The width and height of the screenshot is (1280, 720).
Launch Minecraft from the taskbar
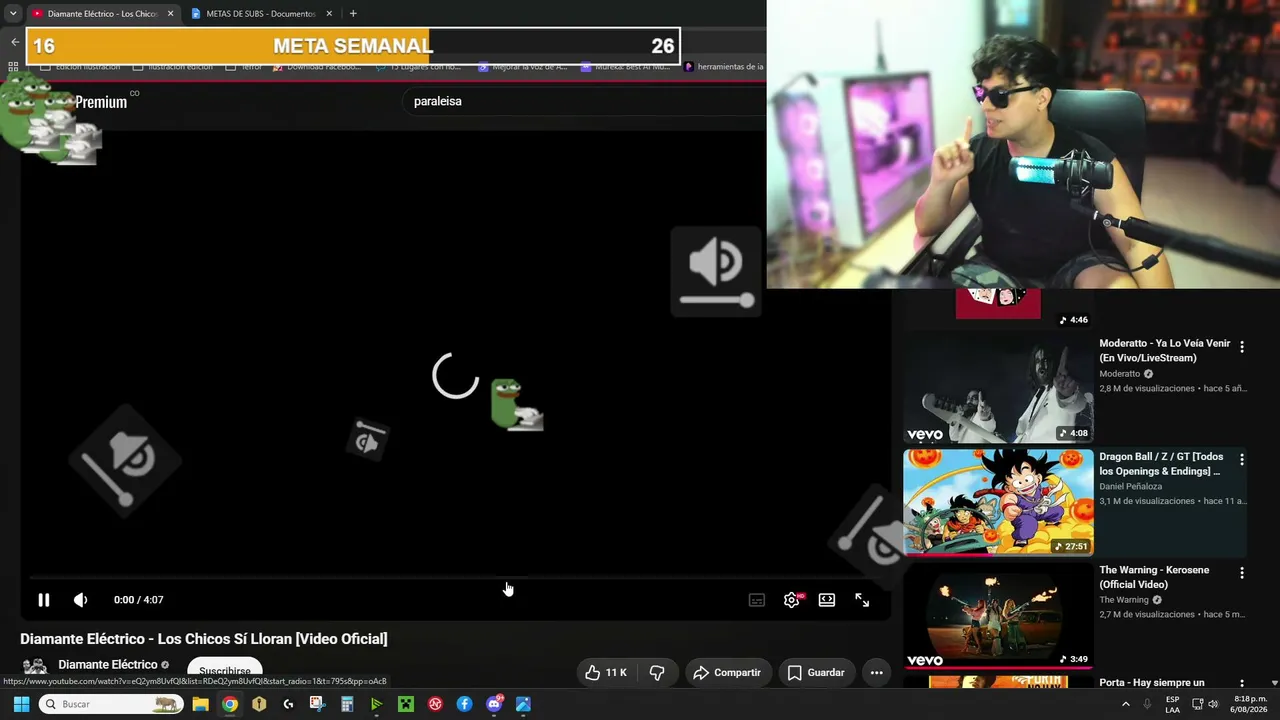(x=405, y=704)
